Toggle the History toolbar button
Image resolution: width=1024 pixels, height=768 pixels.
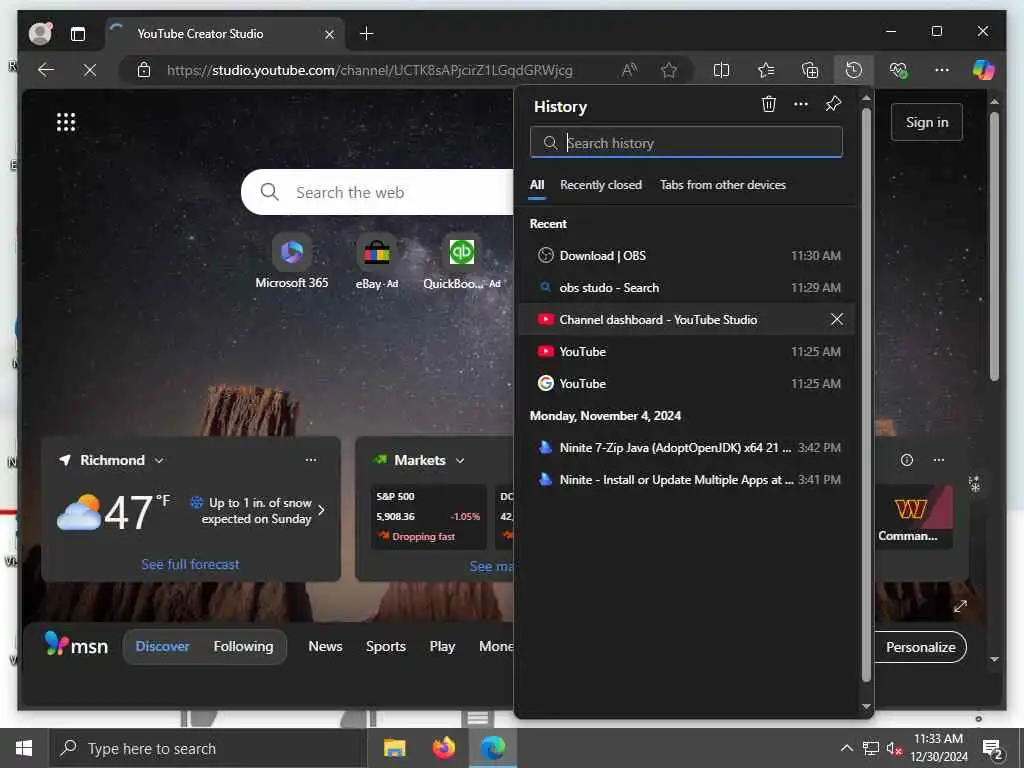click(x=854, y=70)
